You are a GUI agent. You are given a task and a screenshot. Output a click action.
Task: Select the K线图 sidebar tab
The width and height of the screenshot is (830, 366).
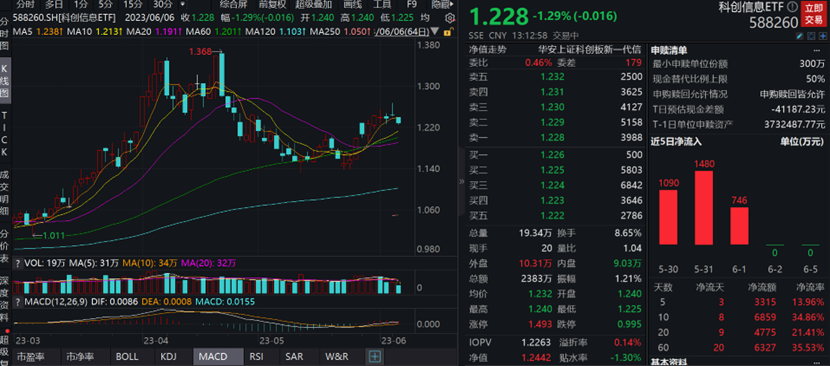[x=4, y=80]
